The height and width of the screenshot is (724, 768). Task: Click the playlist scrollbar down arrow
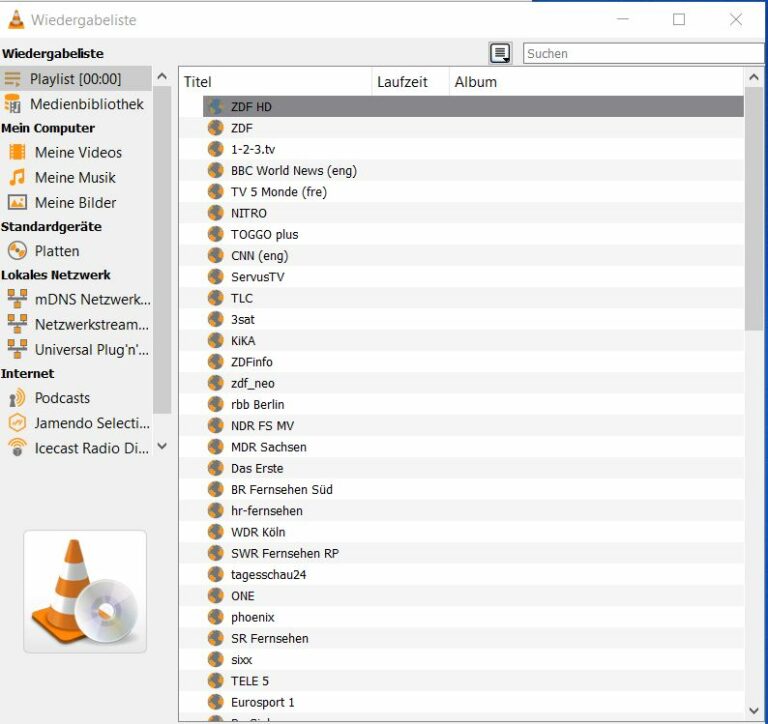(754, 711)
